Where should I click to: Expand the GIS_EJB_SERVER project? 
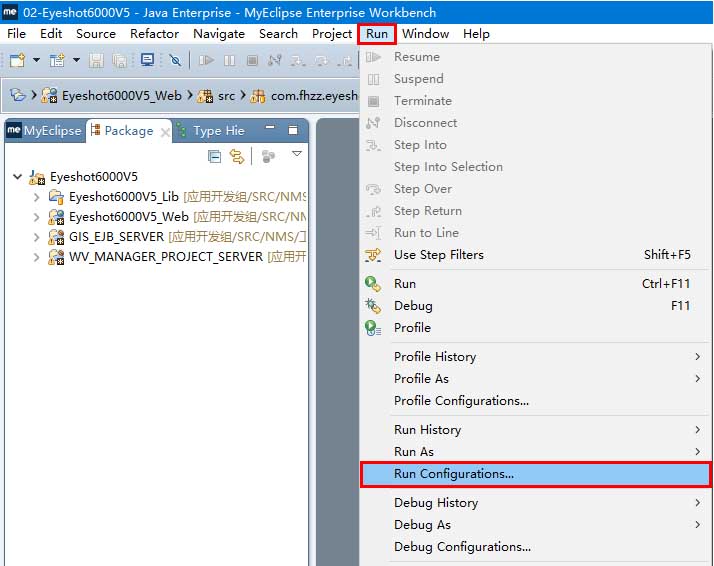click(x=36, y=237)
